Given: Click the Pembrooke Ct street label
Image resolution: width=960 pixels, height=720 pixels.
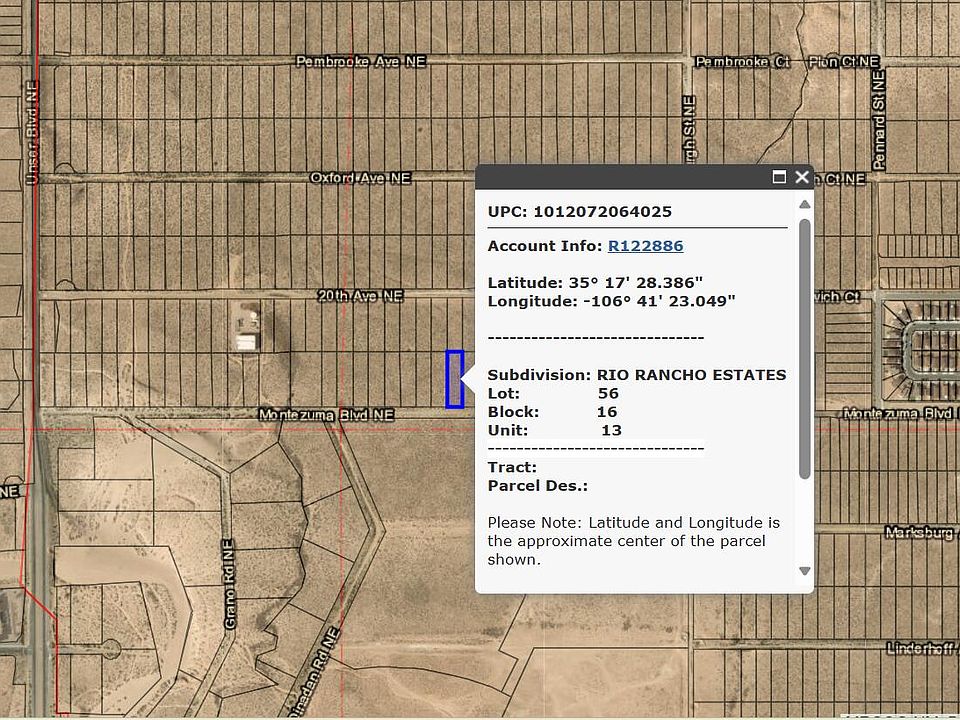Looking at the screenshot, I should pos(742,62).
